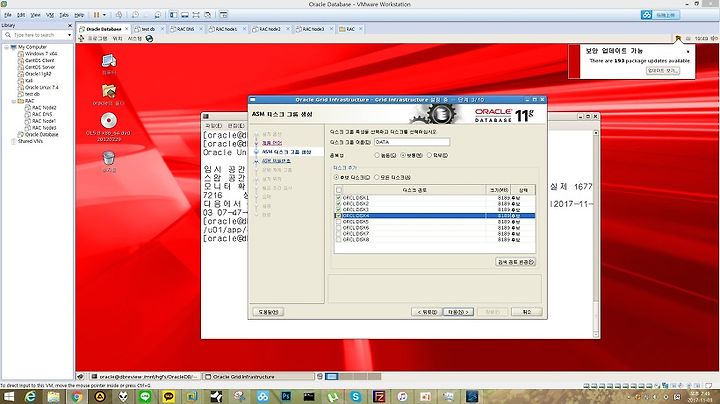Open KakaoTalk from the taskbar
720x404 pixels.
tap(169, 396)
